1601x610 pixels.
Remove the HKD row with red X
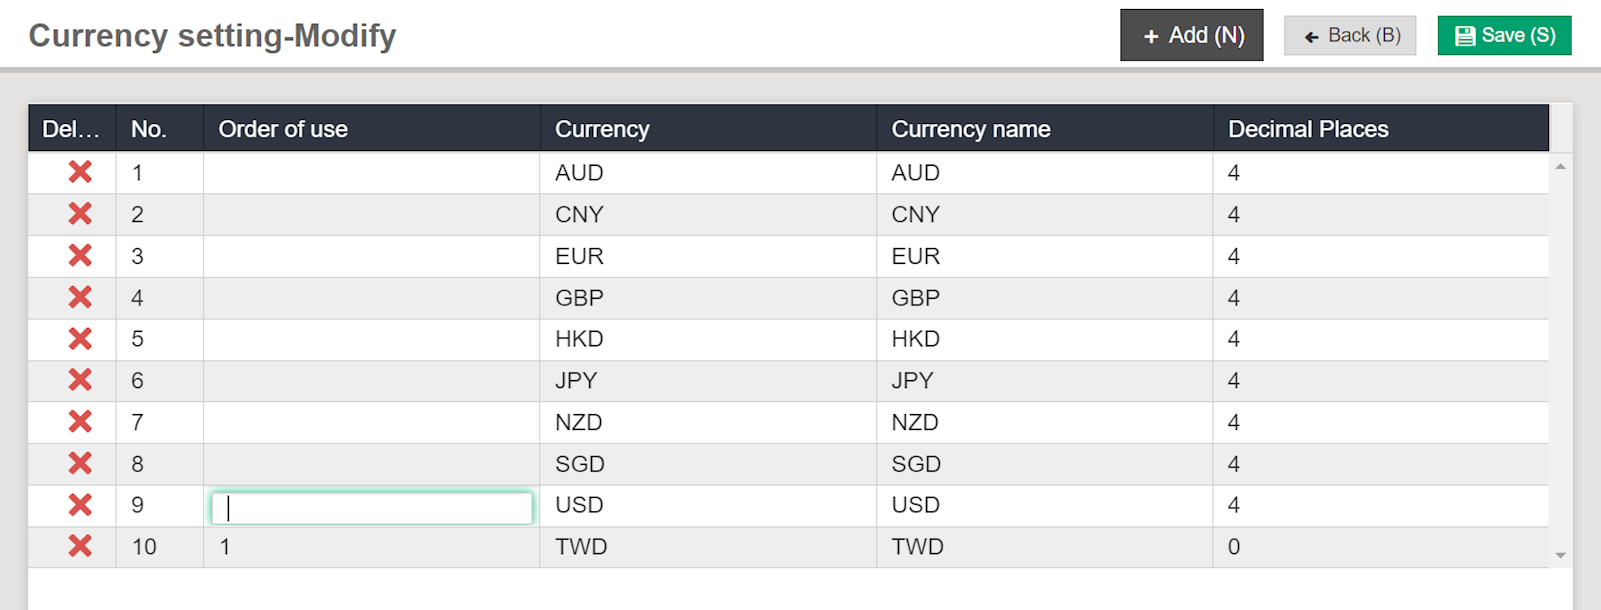80,339
